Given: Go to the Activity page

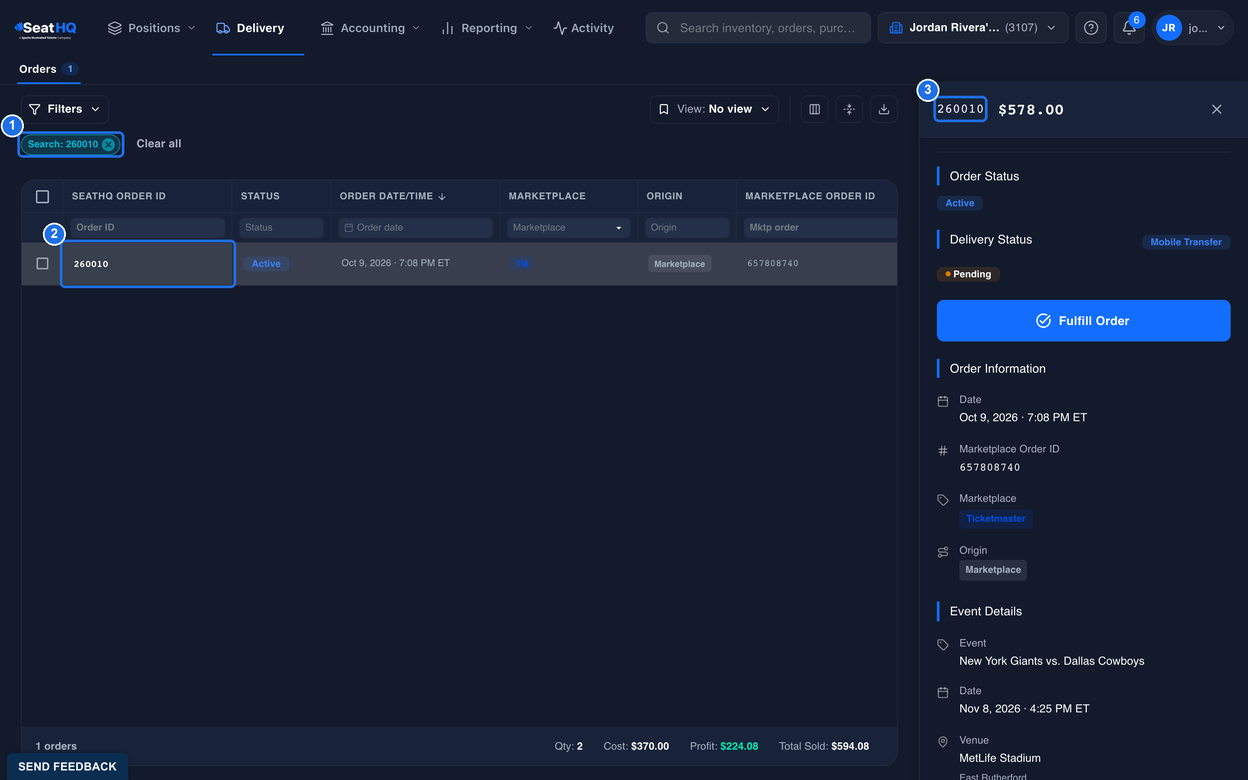Looking at the screenshot, I should (x=584, y=28).
